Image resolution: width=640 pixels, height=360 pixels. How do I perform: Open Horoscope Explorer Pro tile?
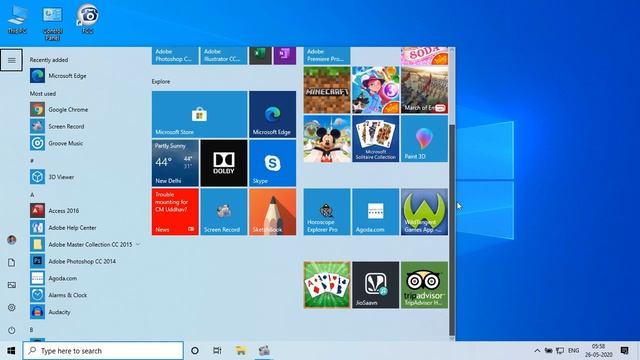point(327,212)
